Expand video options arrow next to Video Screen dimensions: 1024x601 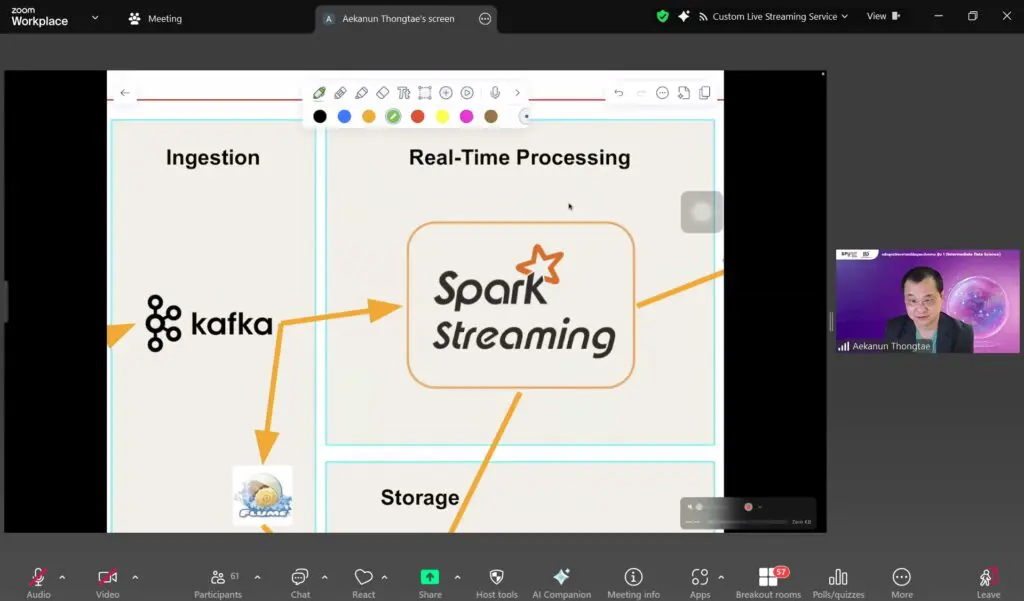coord(135,577)
